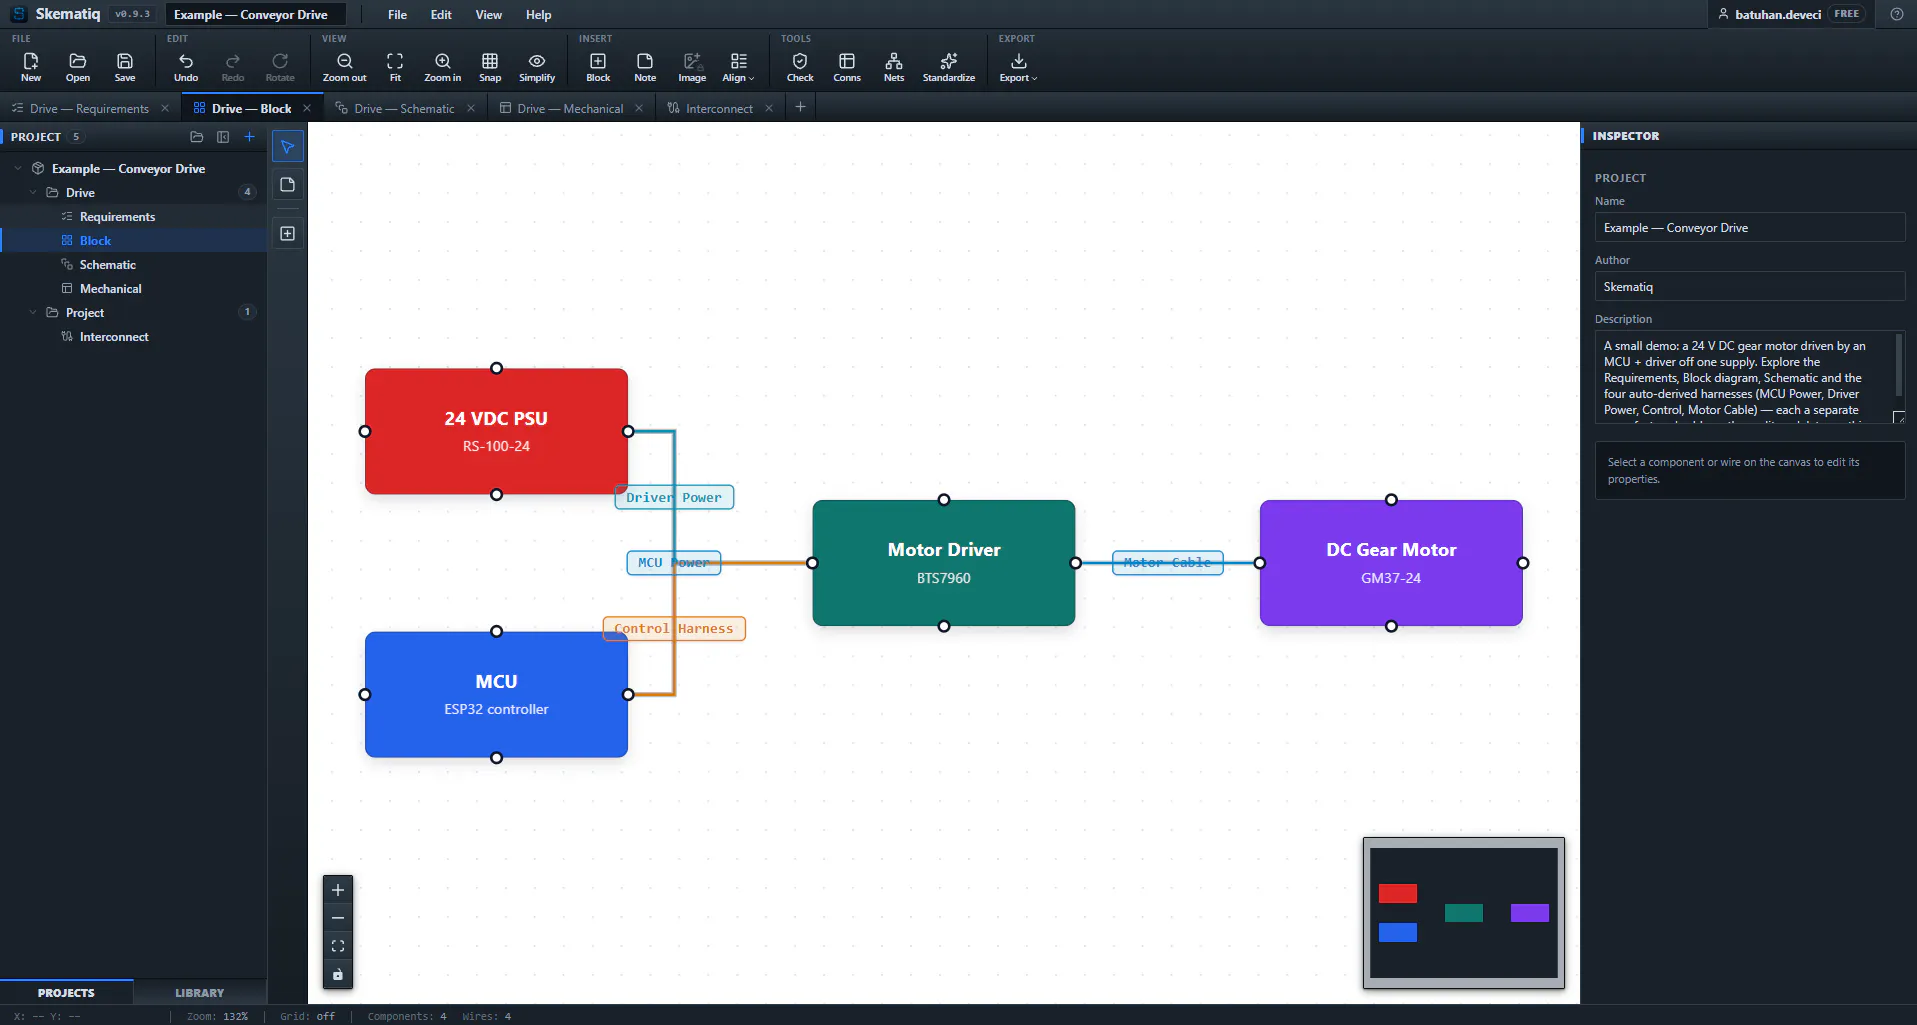Create a new file with the New icon
1917x1025 pixels.
click(31, 67)
